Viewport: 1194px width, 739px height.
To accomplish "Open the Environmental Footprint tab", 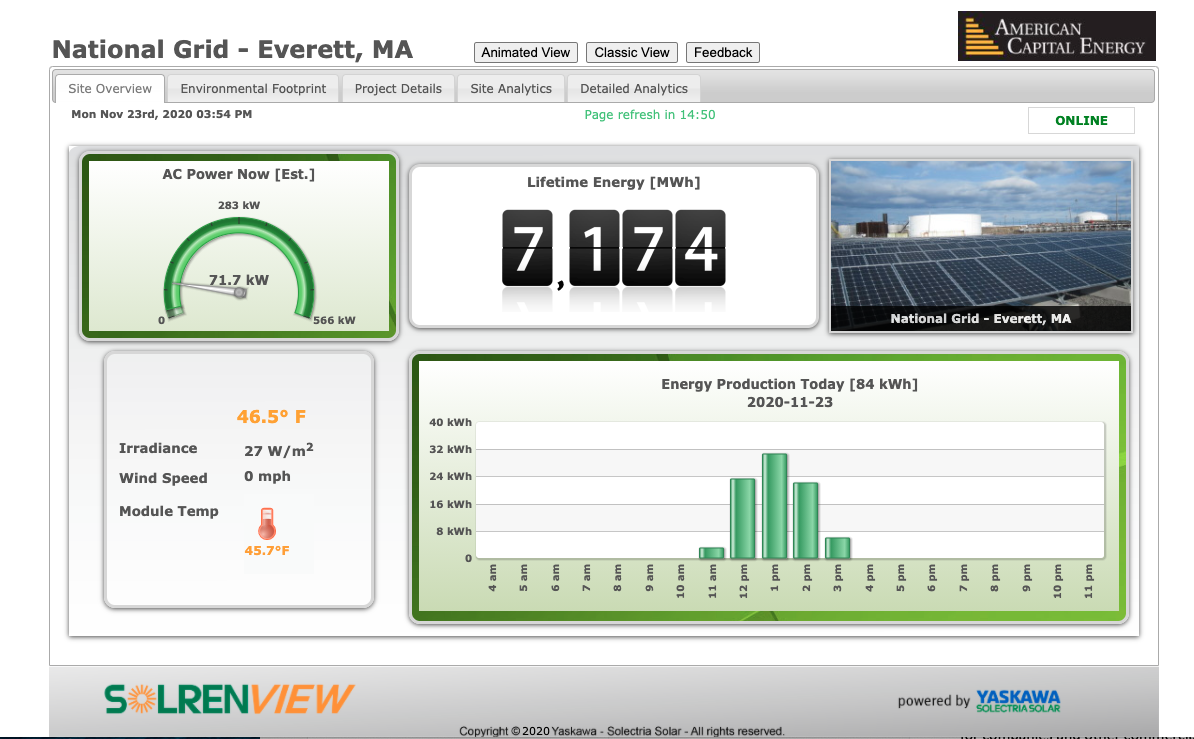I will click(253, 88).
